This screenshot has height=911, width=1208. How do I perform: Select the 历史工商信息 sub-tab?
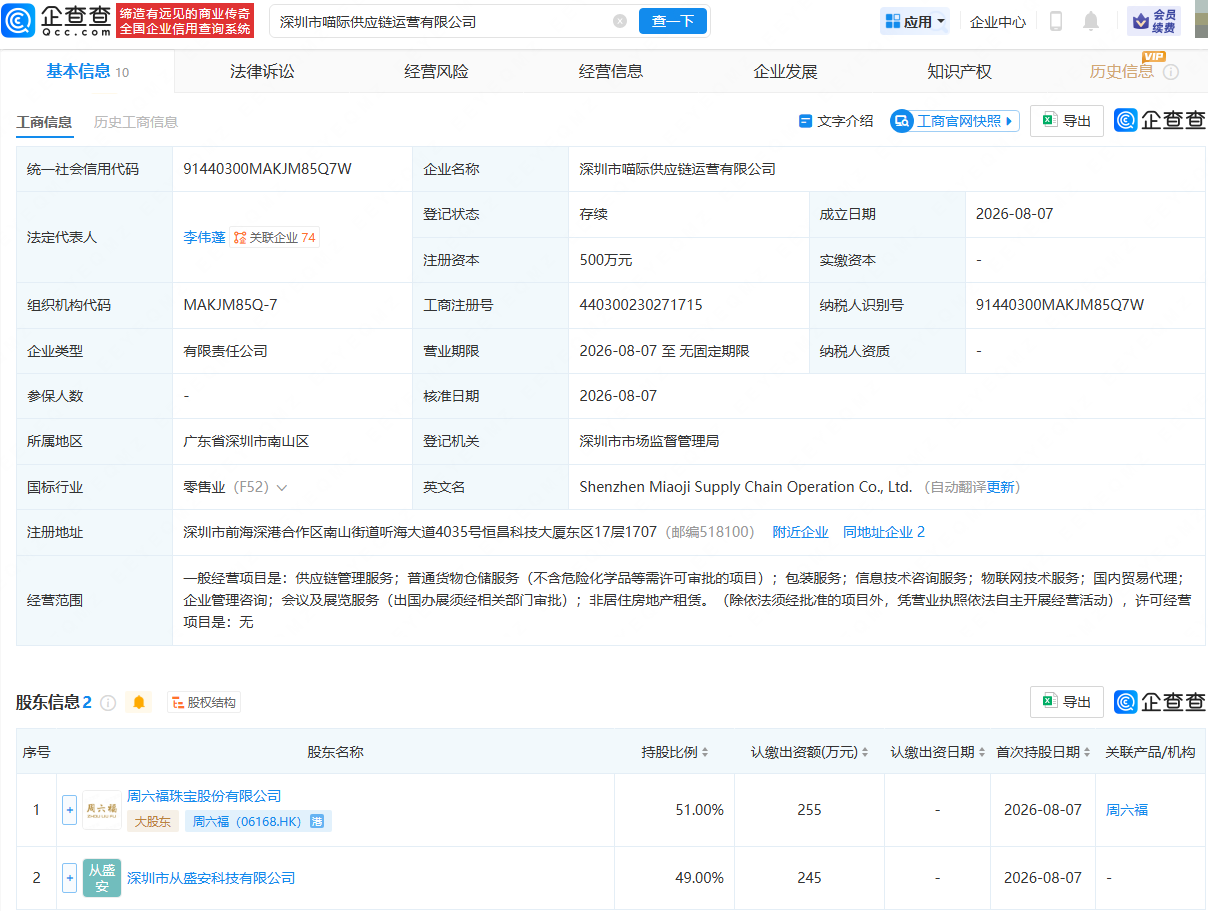coord(136,122)
